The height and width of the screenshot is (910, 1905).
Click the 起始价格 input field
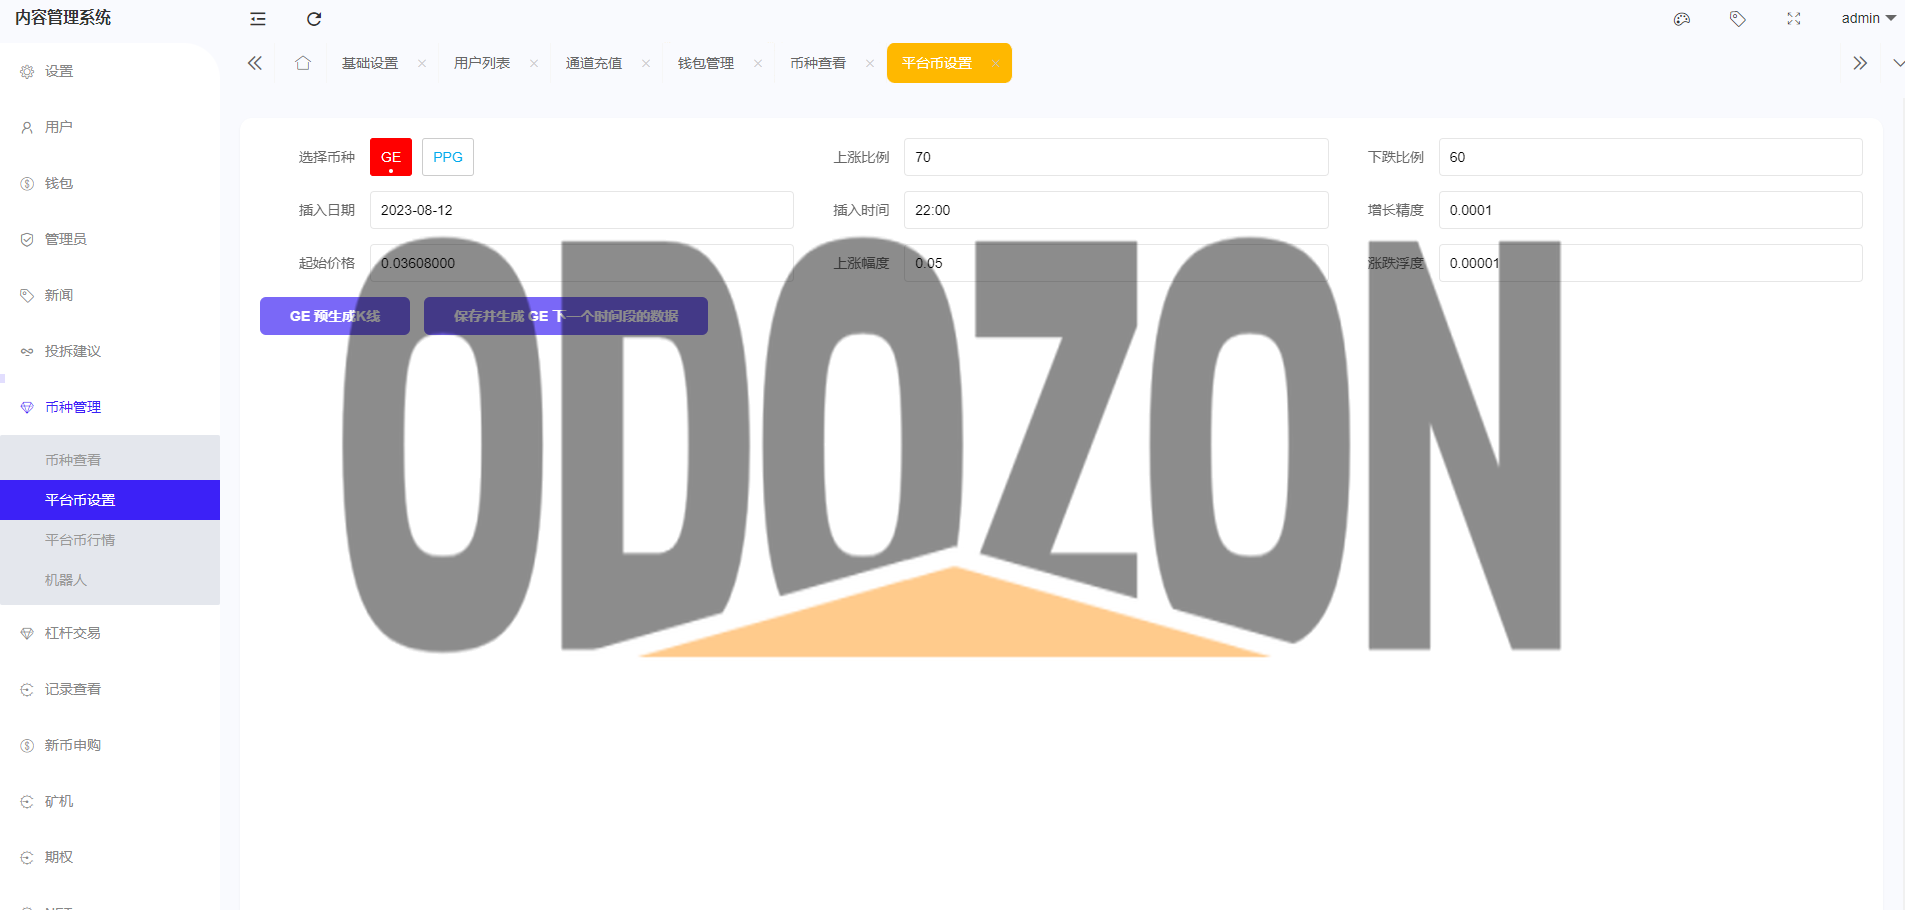[582, 263]
